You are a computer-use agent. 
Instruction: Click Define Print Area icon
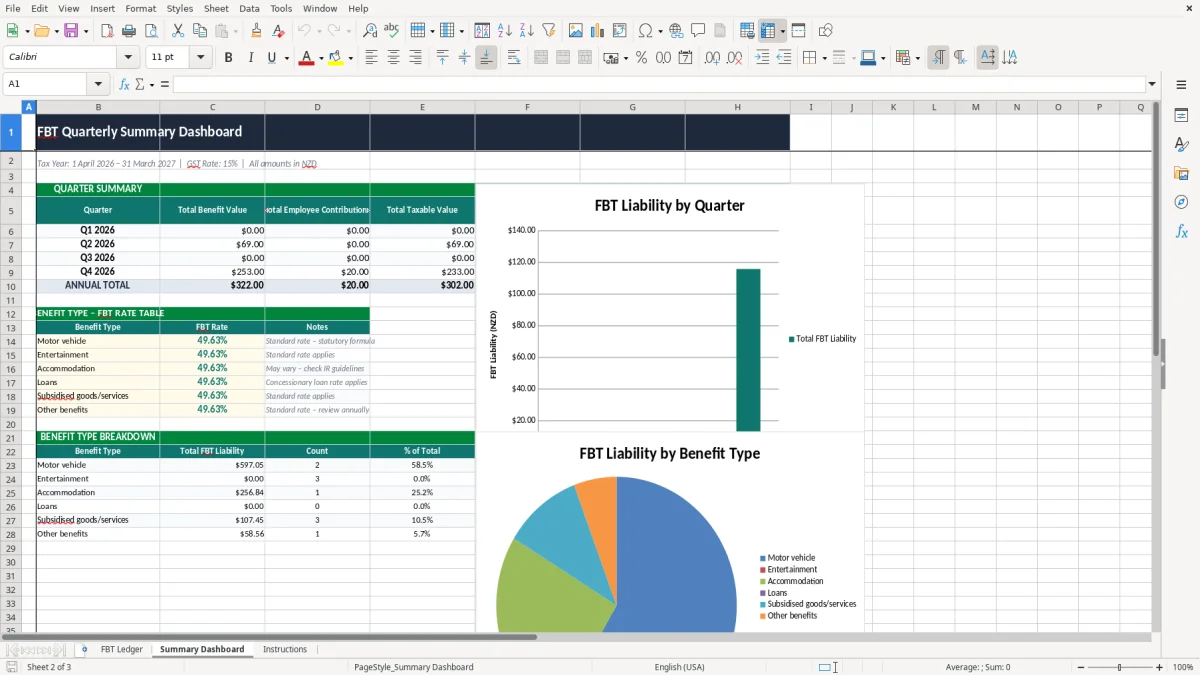pyautogui.click(x=747, y=31)
